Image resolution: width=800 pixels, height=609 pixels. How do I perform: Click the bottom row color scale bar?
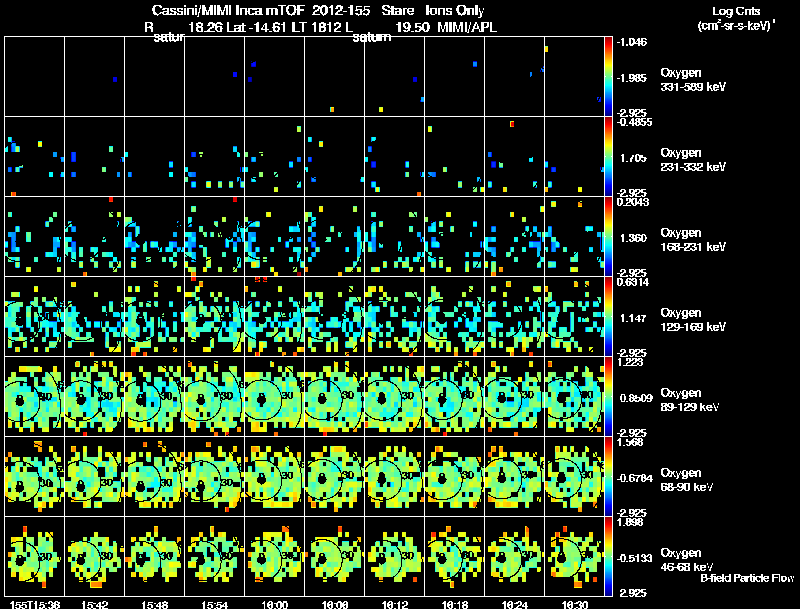(608, 556)
